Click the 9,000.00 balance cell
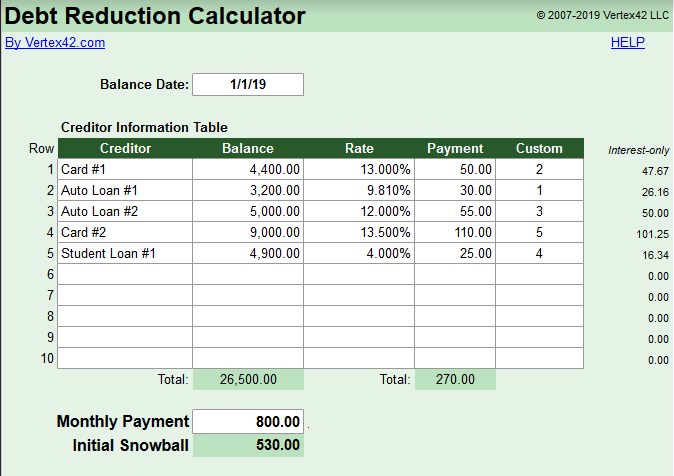This screenshot has height=476, width=674. (x=248, y=233)
